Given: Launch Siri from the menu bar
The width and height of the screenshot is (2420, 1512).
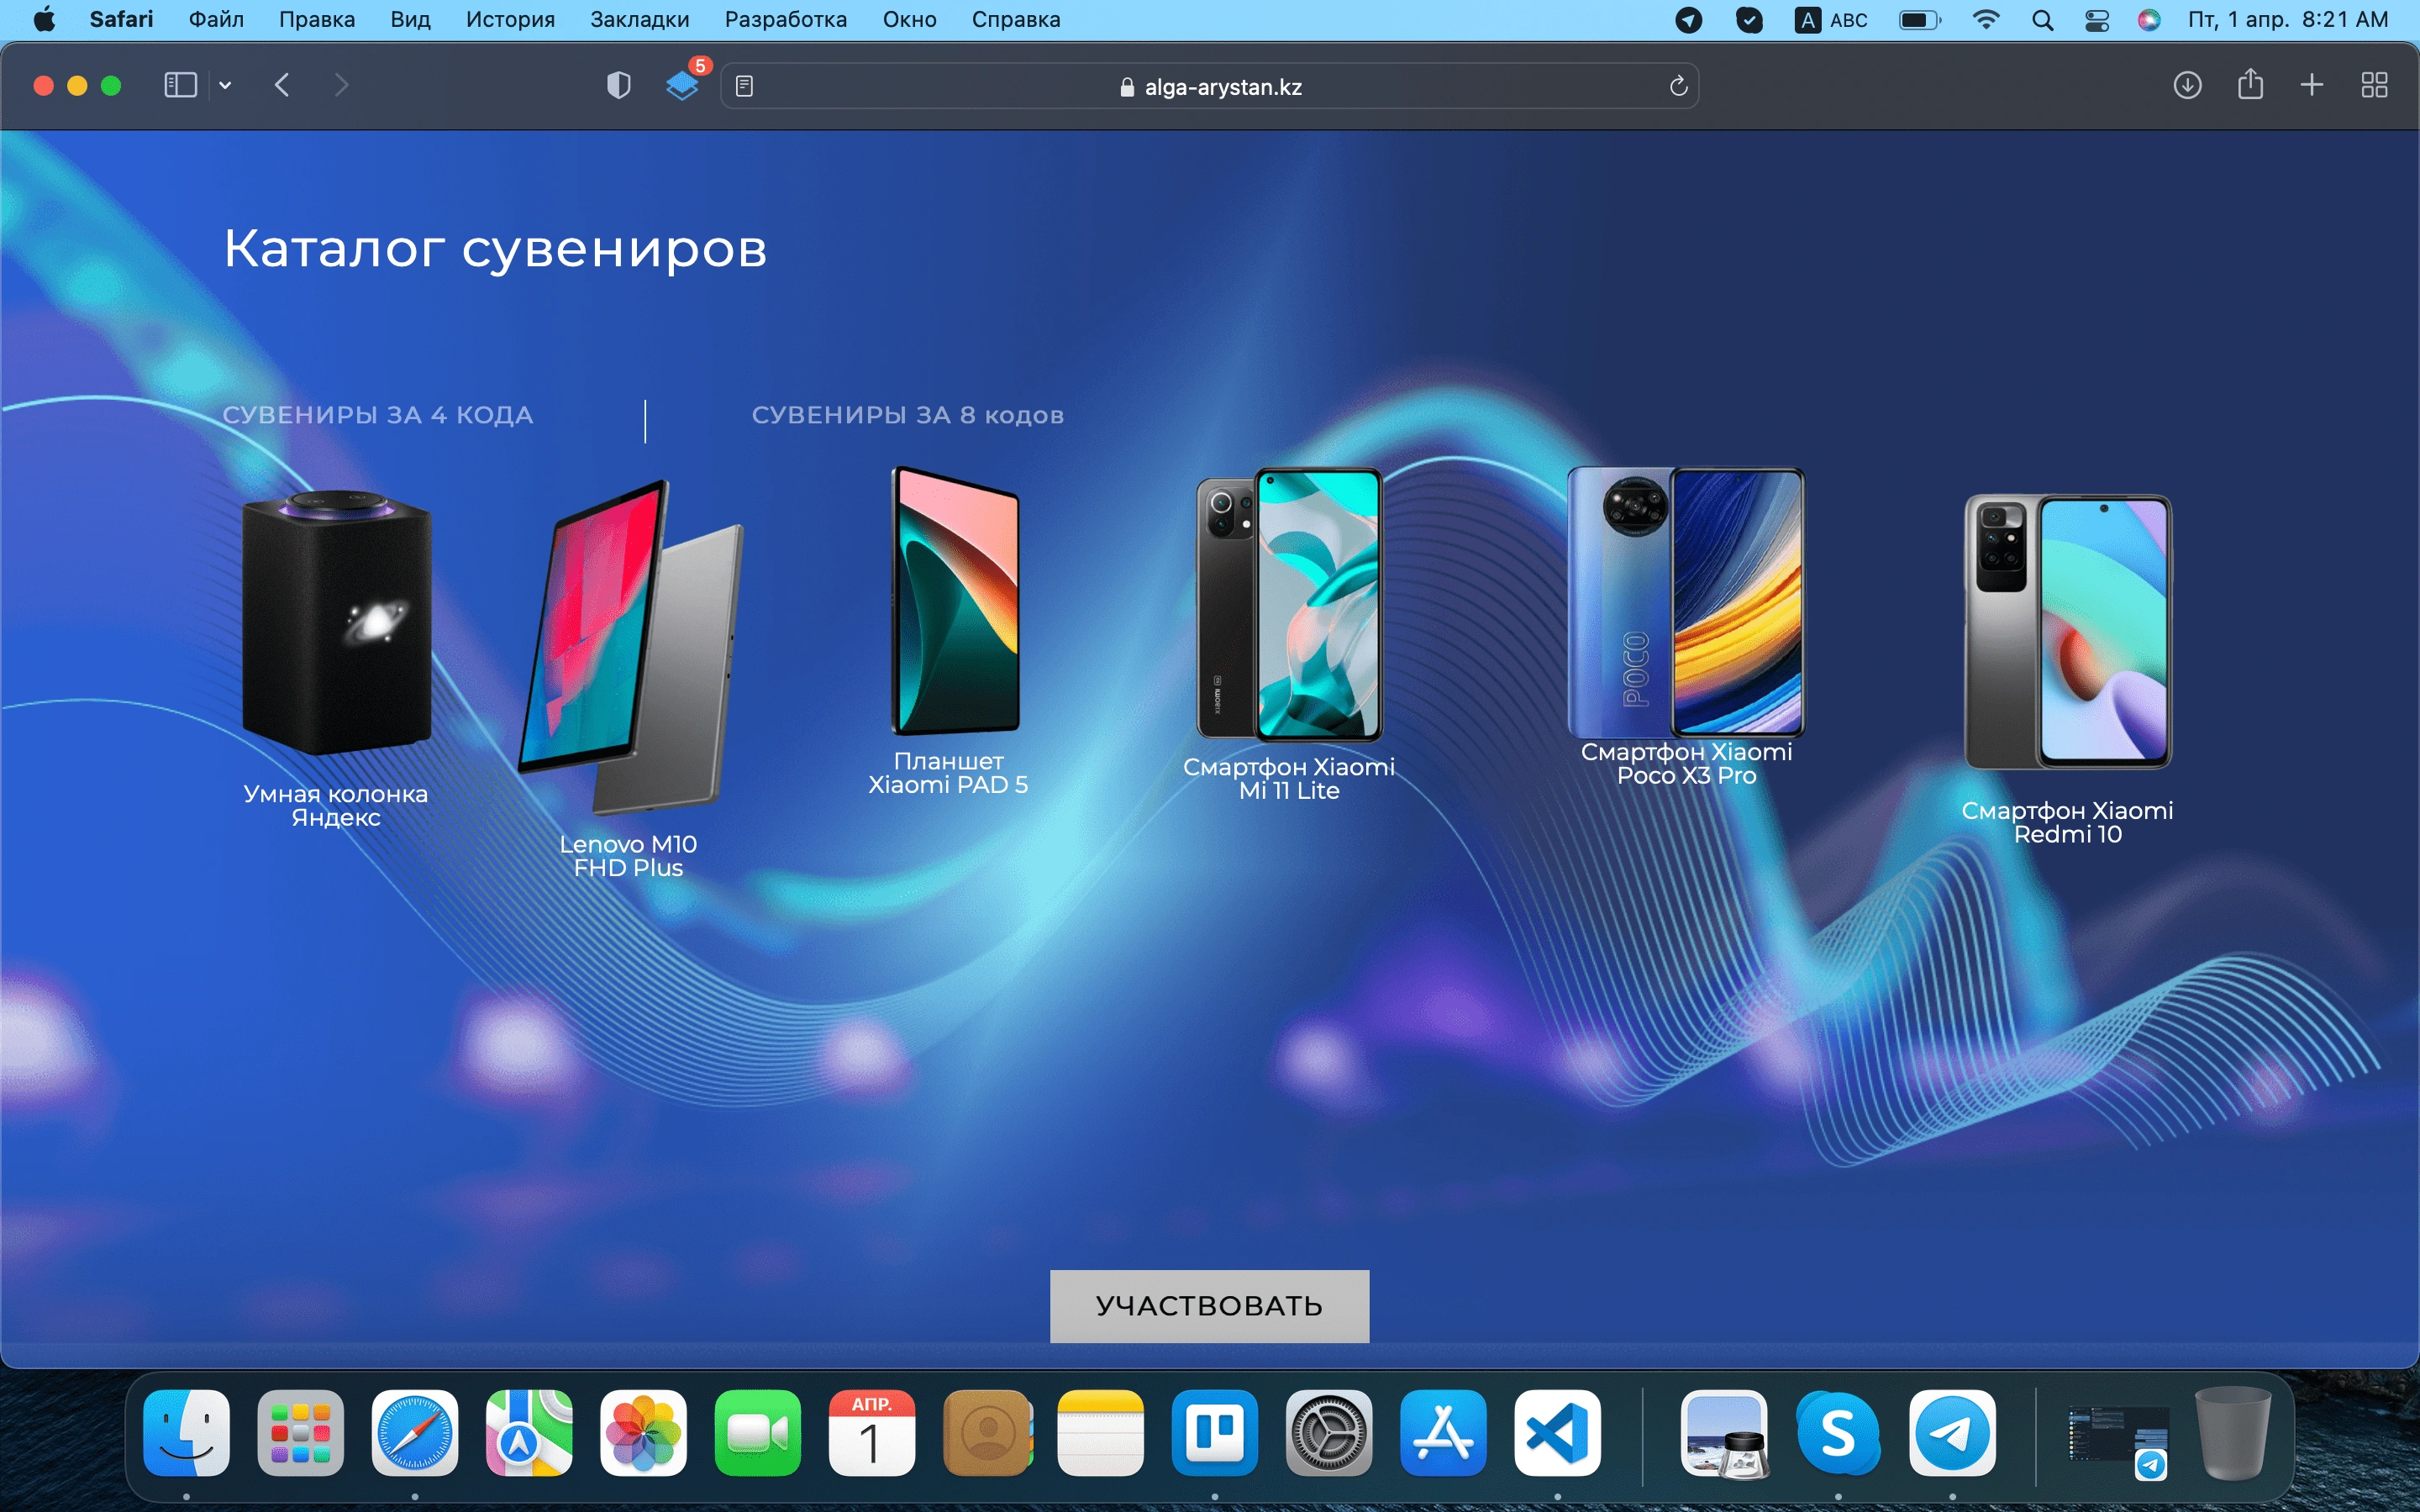Looking at the screenshot, I should [x=2148, y=20].
